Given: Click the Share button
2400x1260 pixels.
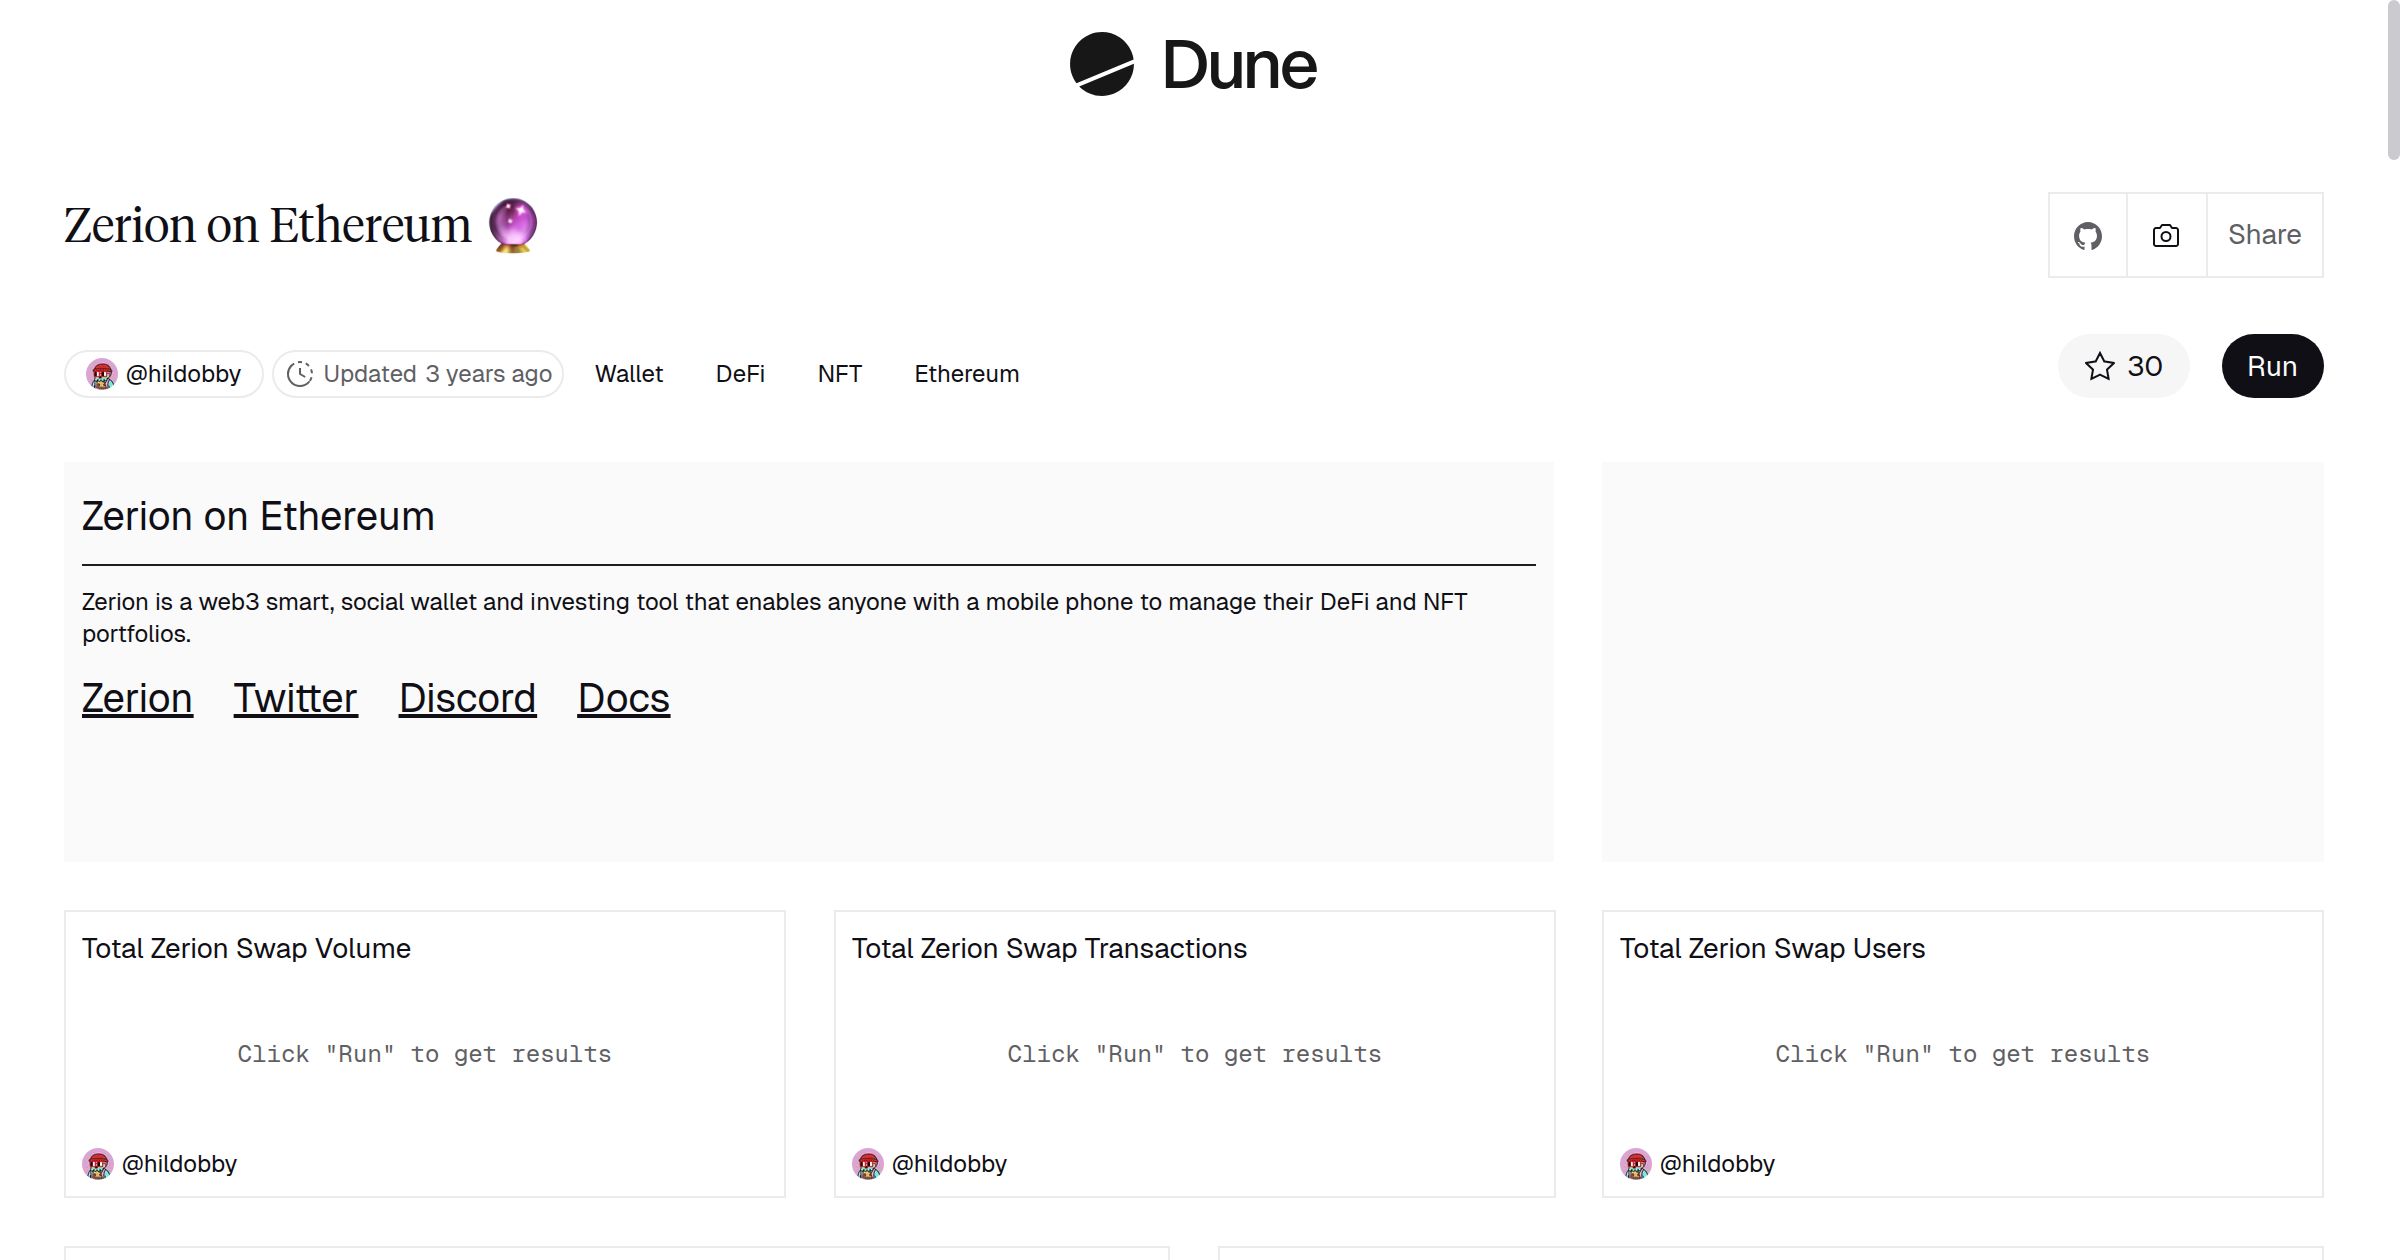Looking at the screenshot, I should (2264, 235).
